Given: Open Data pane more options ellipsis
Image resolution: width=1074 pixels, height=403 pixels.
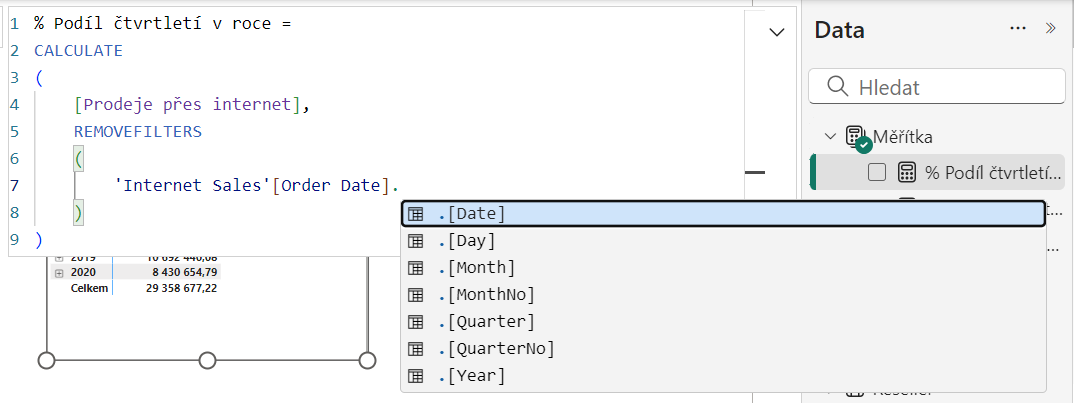Looking at the screenshot, I should click(1018, 29).
